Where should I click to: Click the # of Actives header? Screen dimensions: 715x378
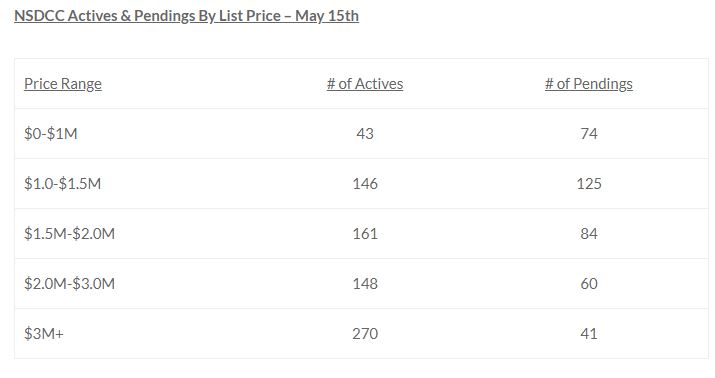click(365, 84)
